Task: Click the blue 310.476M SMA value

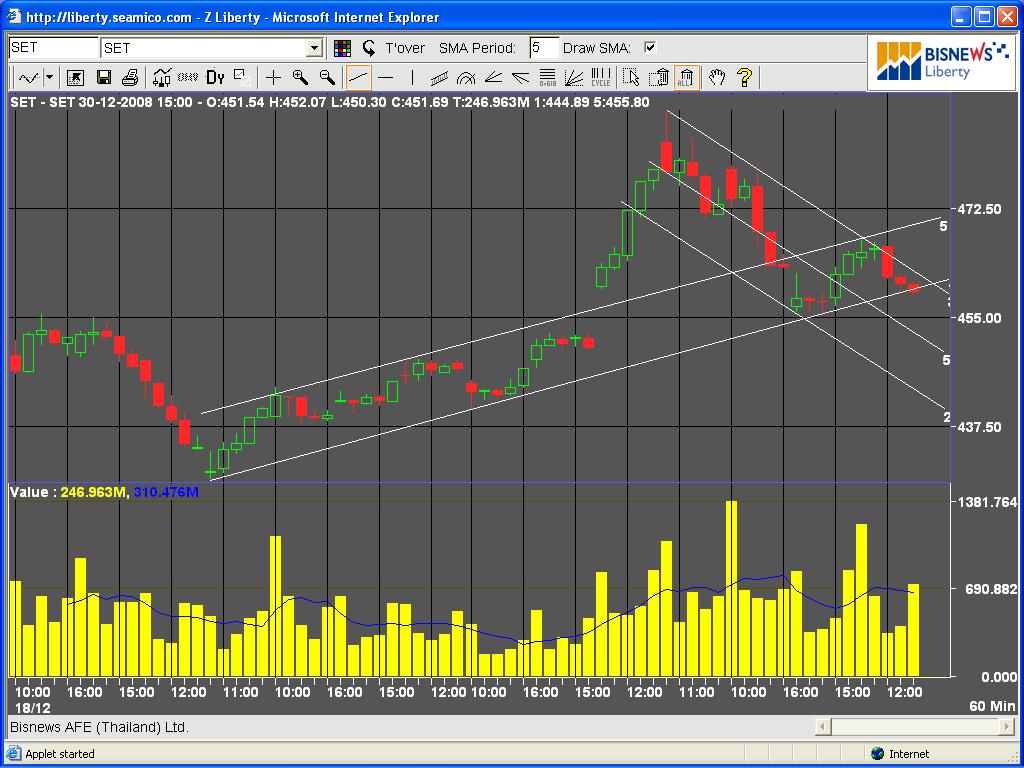Action: pyautogui.click(x=166, y=492)
